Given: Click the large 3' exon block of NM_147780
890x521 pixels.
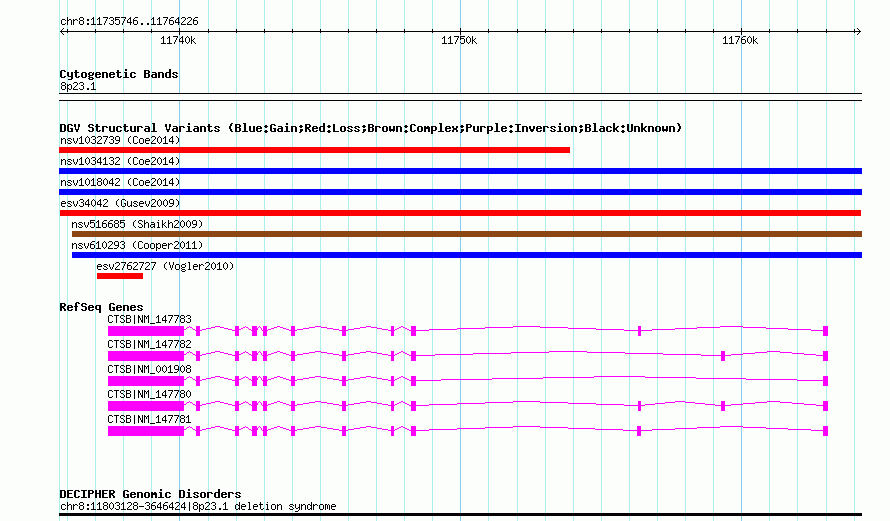Looking at the screenshot, I should pyautogui.click(x=146, y=406).
